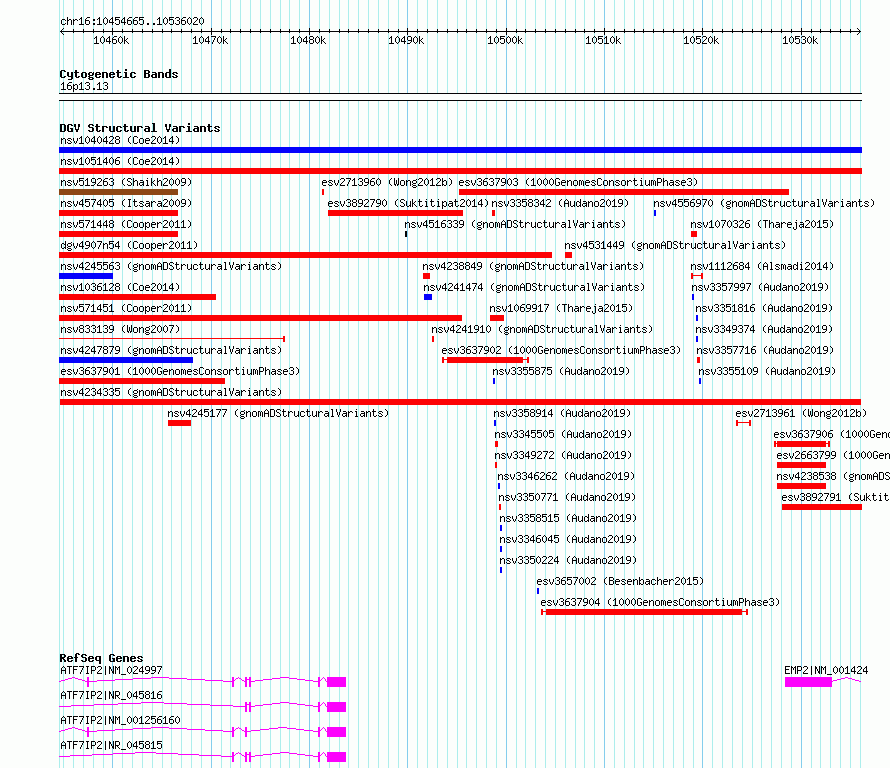This screenshot has height=768, width=890.
Task: Open esv2713961 (Wong2012b) variant
Action: point(801,413)
